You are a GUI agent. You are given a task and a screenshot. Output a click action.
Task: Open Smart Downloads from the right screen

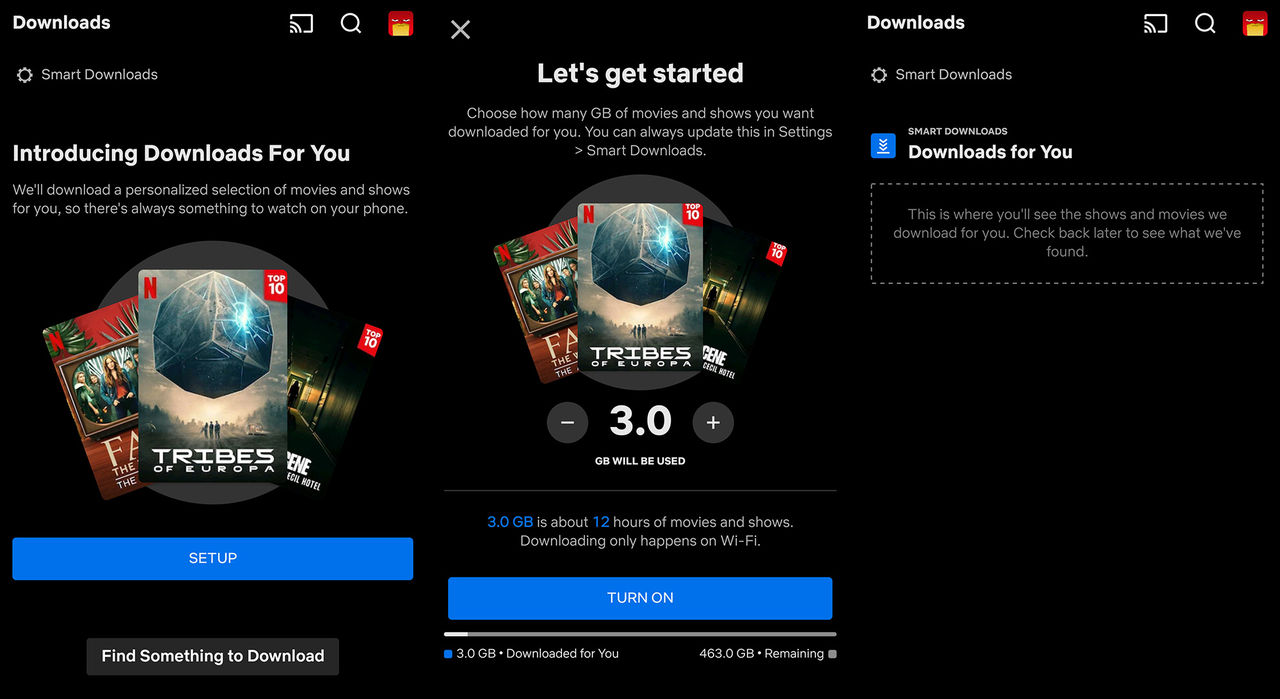[952, 74]
